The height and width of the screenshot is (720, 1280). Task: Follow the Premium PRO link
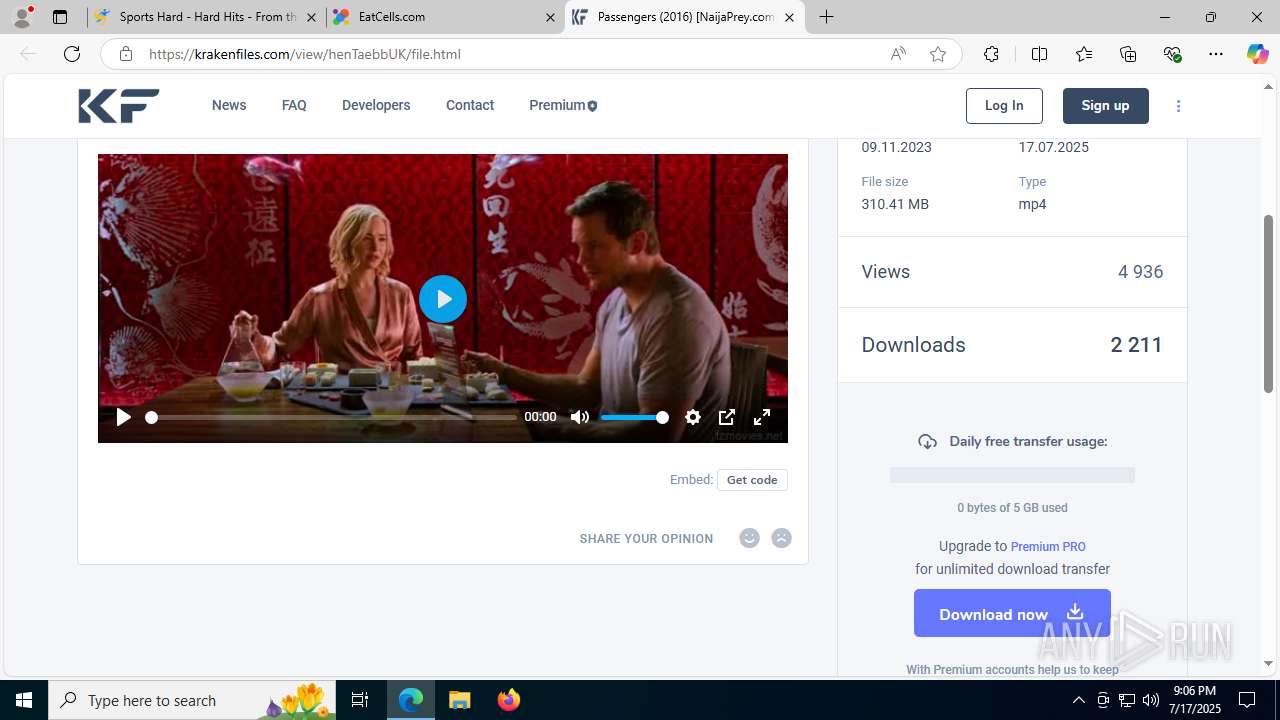point(1048,547)
